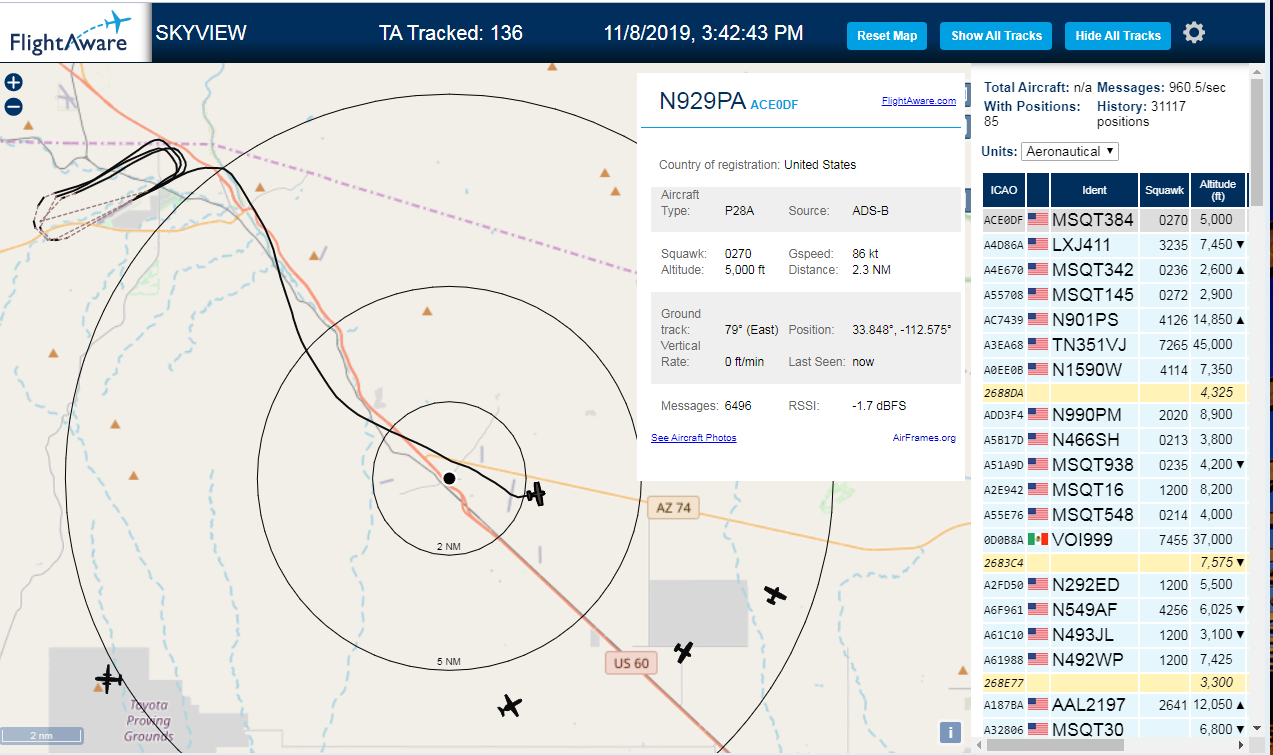Zoom in on the map with plus icon
Viewport: 1273px width, 755px height.
click(14, 83)
